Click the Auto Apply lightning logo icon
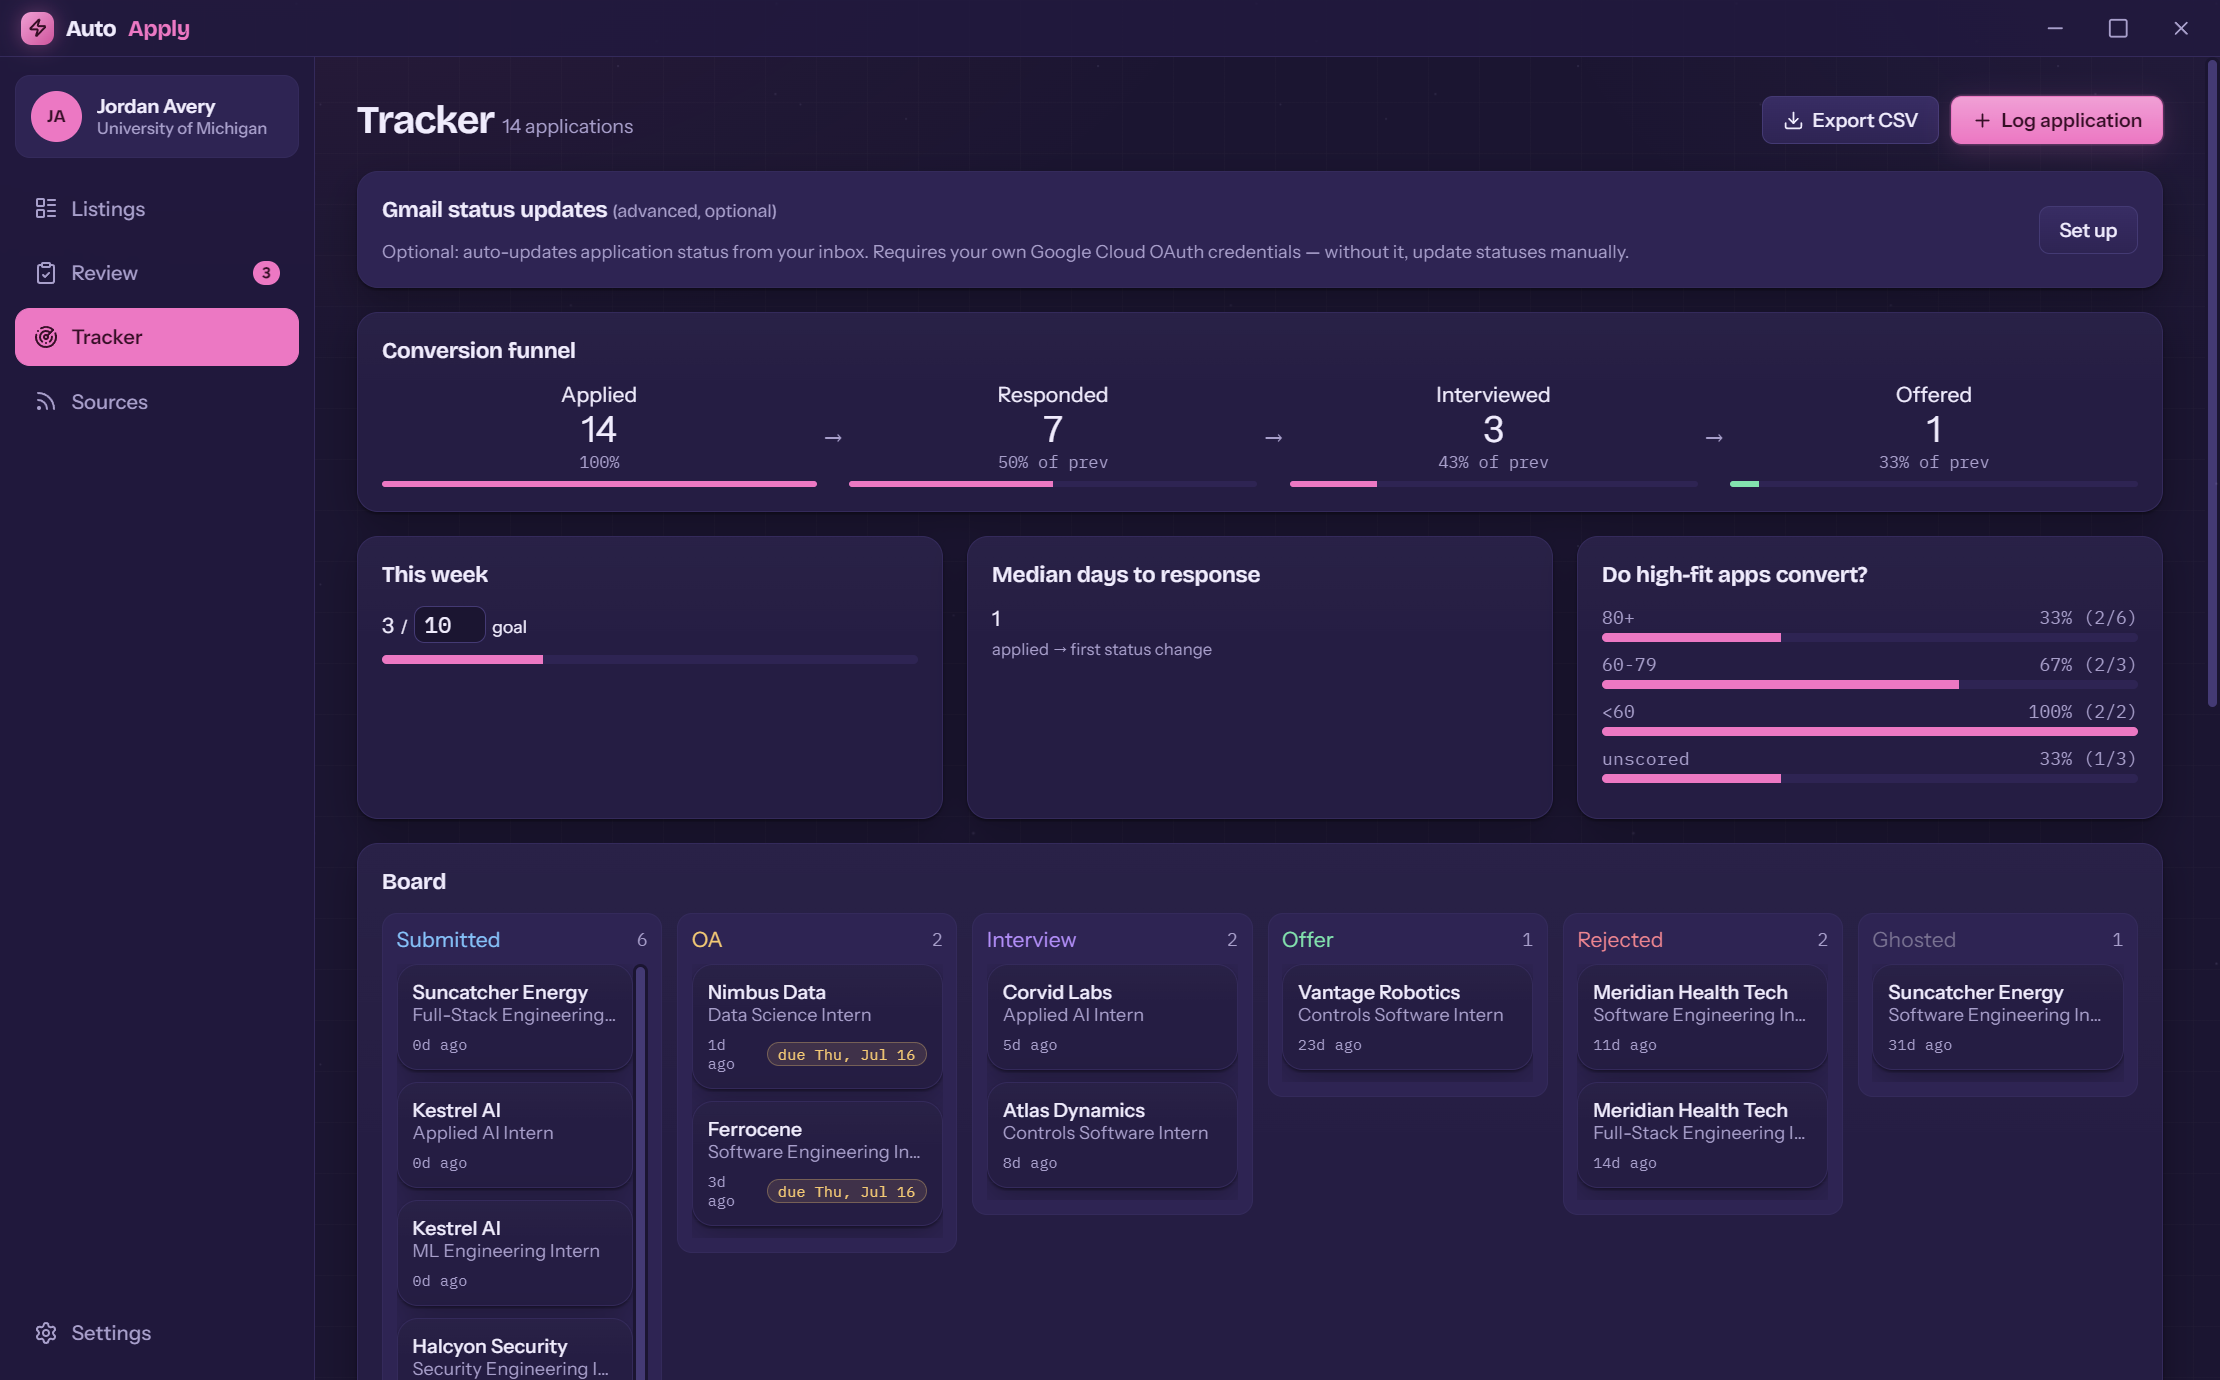 [x=37, y=28]
